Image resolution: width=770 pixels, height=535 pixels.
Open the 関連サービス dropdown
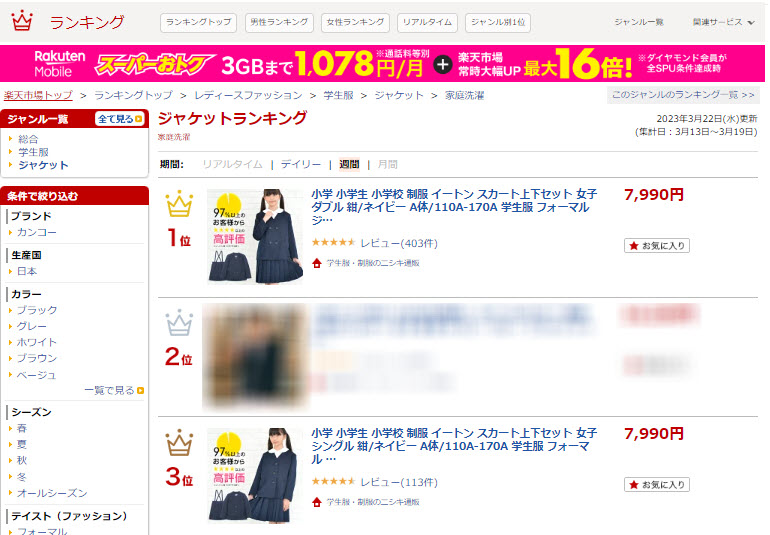click(723, 22)
